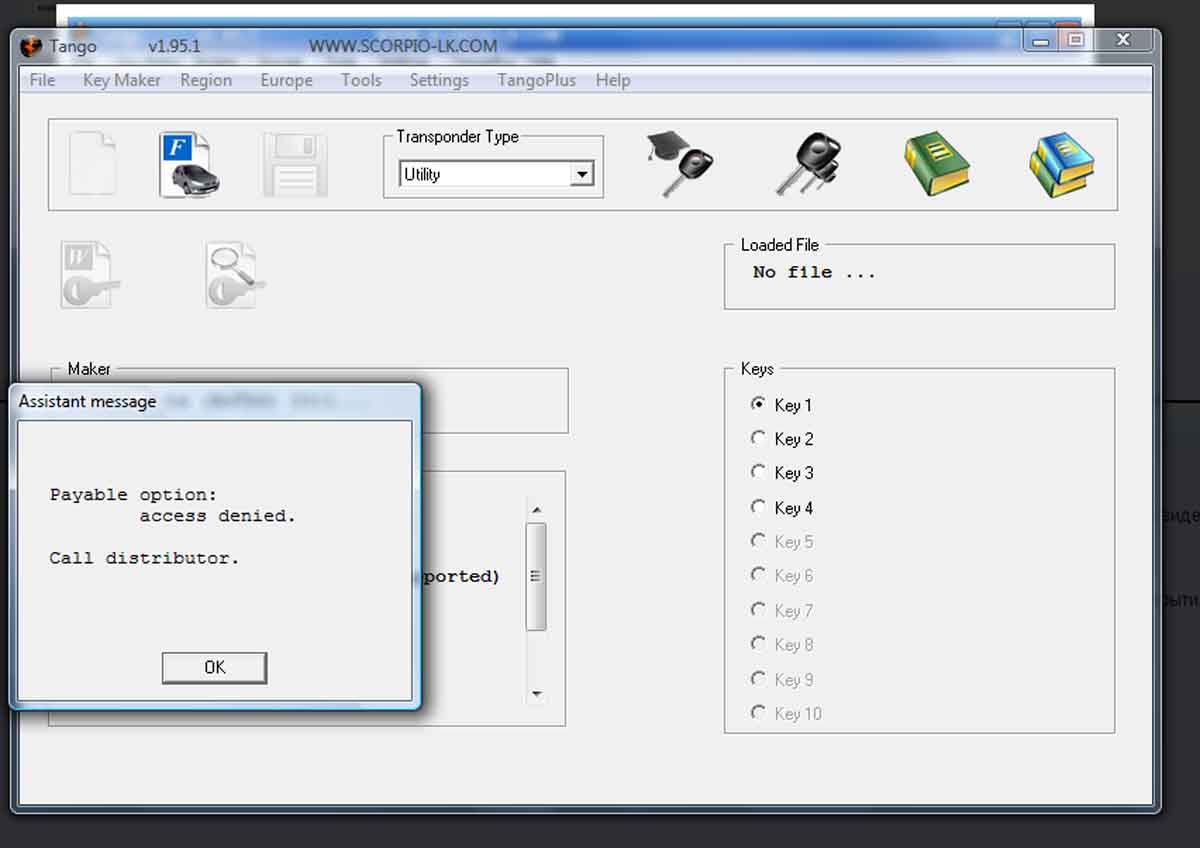This screenshot has height=848, width=1200.
Task: Select Key 8 radio button
Action: [x=758, y=644]
